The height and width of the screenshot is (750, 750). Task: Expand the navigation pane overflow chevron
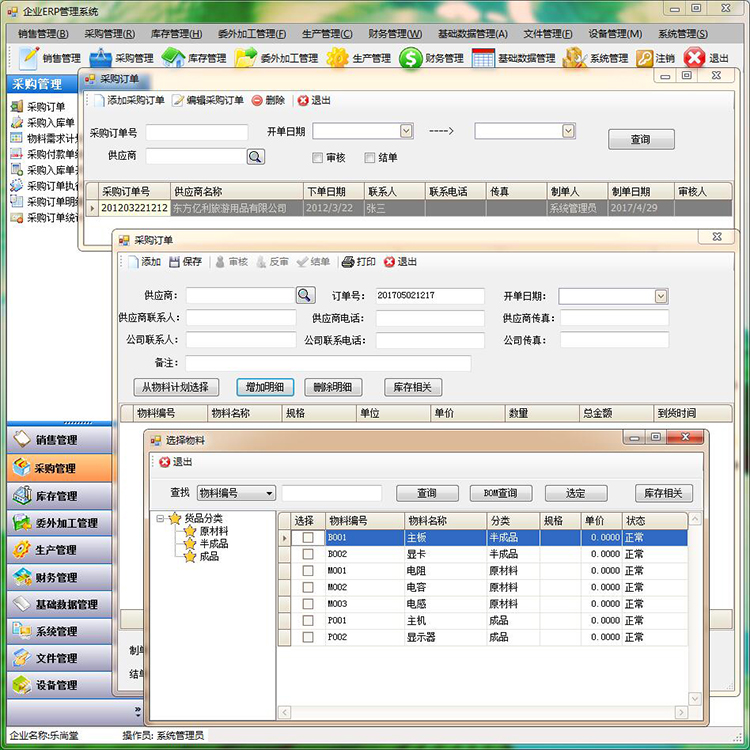click(x=138, y=711)
